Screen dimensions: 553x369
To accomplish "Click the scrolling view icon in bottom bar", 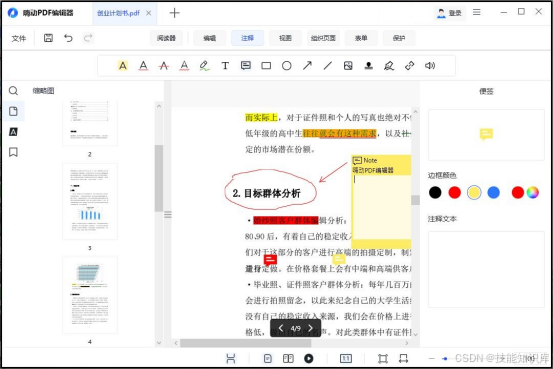I will (231, 358).
